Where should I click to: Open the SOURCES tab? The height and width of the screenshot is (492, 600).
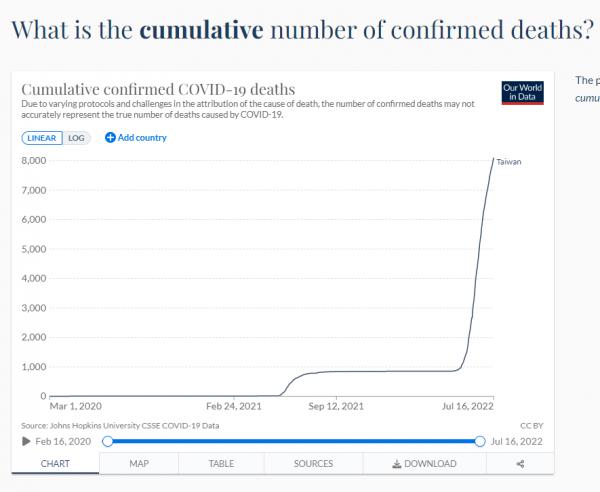pyautogui.click(x=313, y=464)
